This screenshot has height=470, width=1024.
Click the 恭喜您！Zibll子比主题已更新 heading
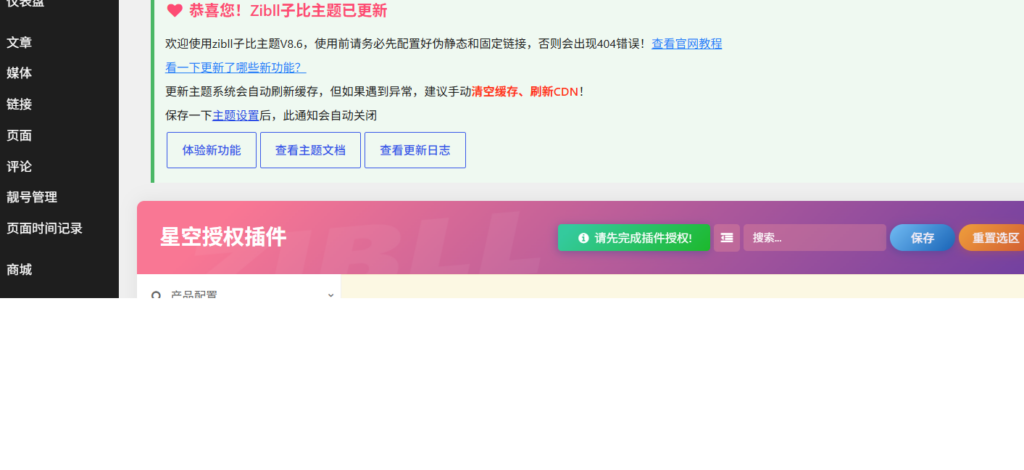click(x=288, y=10)
